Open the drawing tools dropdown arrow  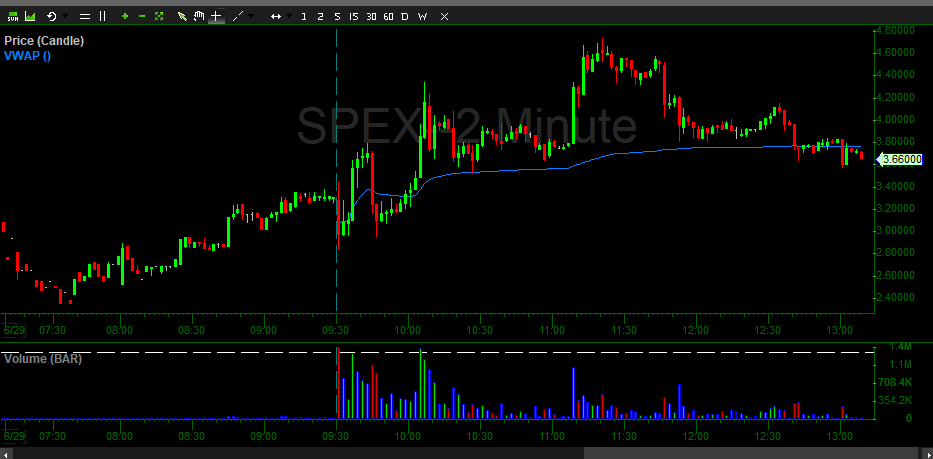(x=252, y=17)
